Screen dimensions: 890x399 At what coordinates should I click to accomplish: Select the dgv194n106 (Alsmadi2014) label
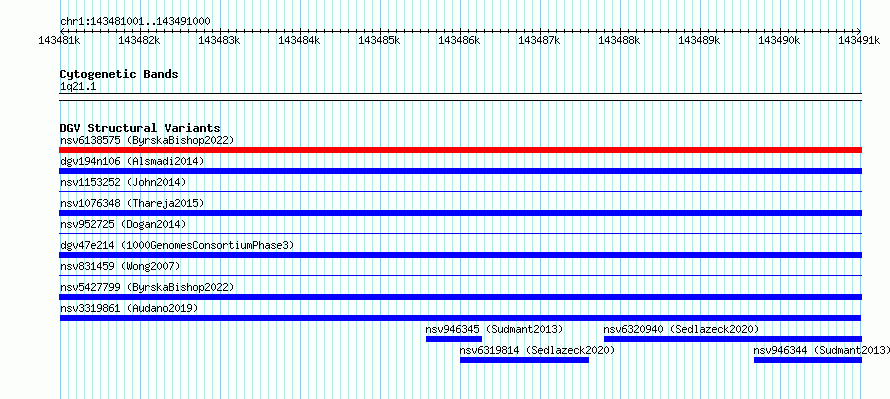point(132,161)
